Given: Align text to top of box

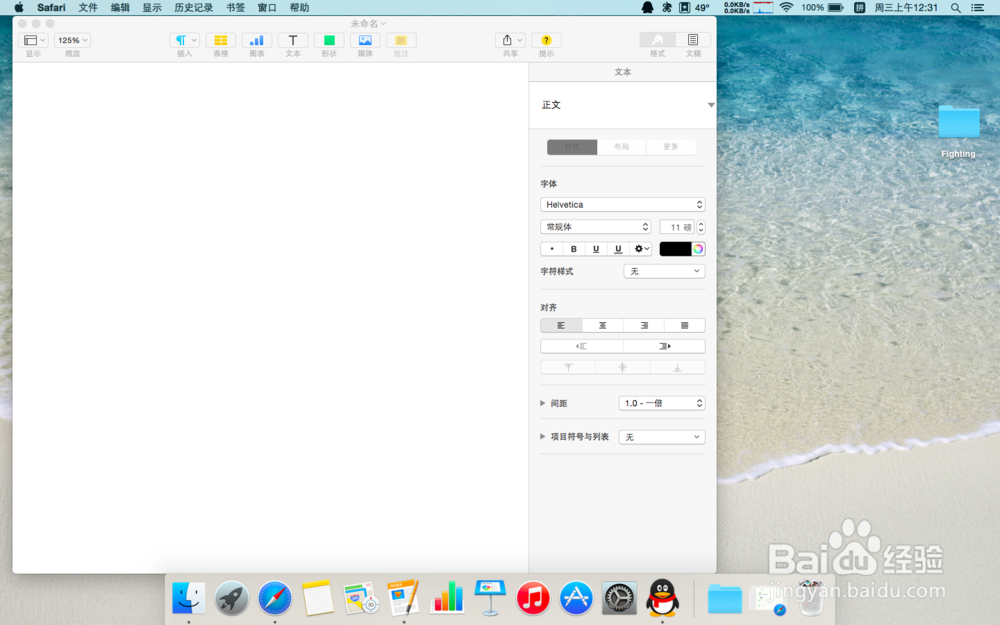Looking at the screenshot, I should pyautogui.click(x=568, y=367).
